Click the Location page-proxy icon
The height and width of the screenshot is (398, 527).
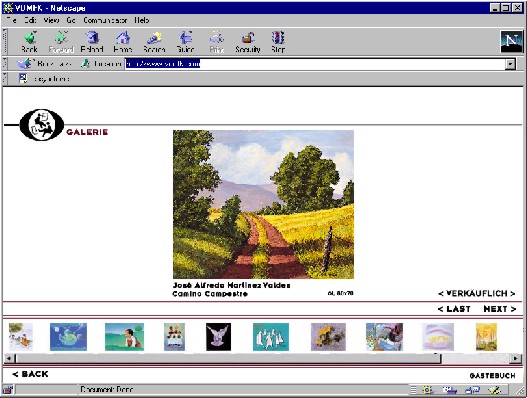coord(86,63)
